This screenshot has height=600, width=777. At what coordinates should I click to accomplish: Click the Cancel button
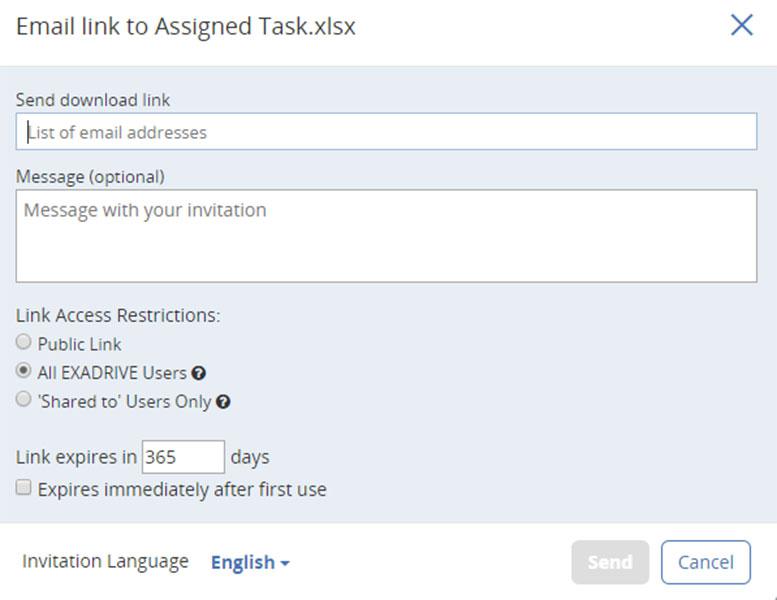705,562
